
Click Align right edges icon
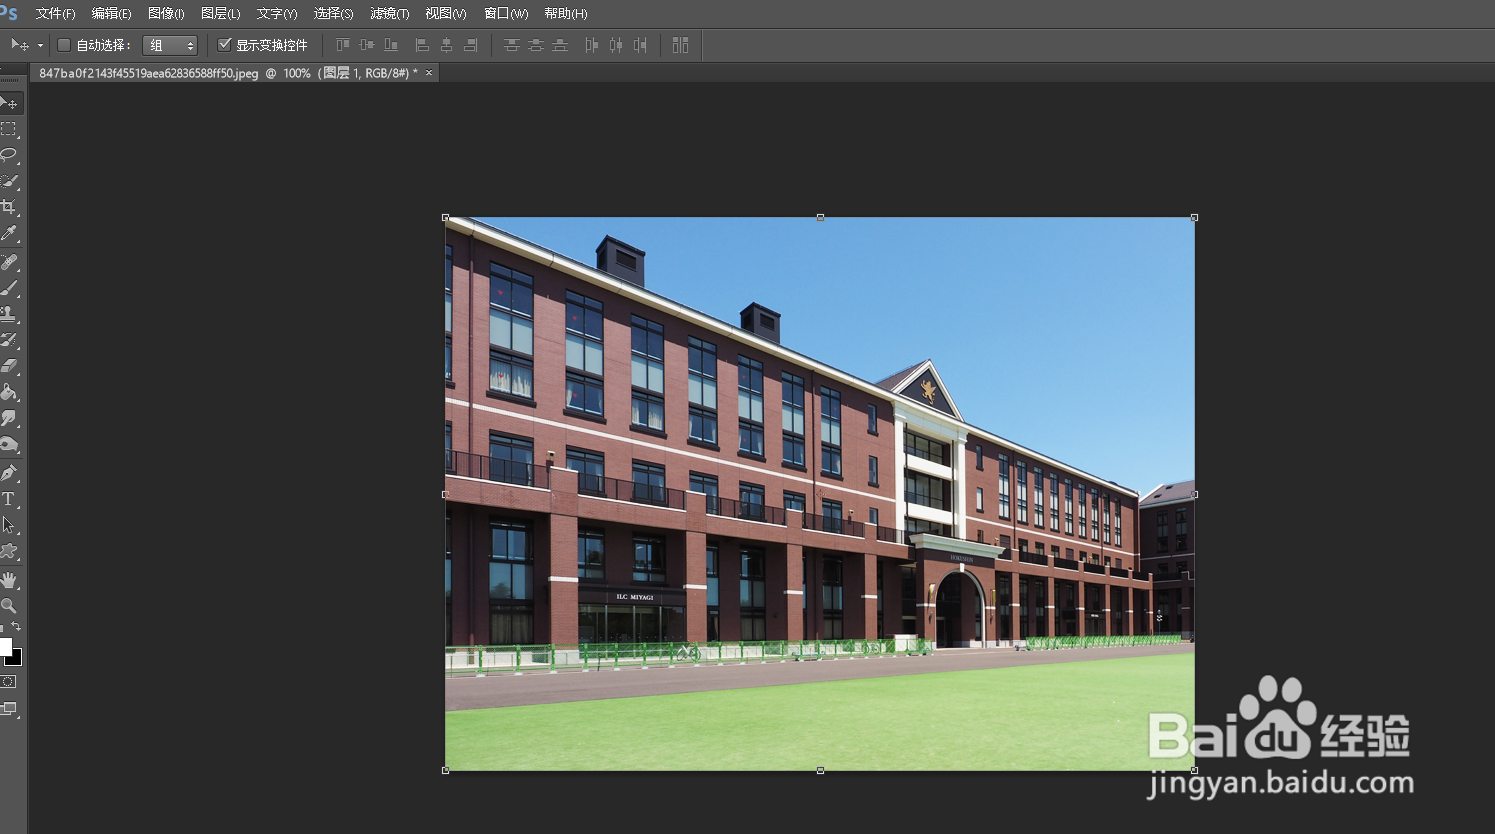[x=470, y=45]
